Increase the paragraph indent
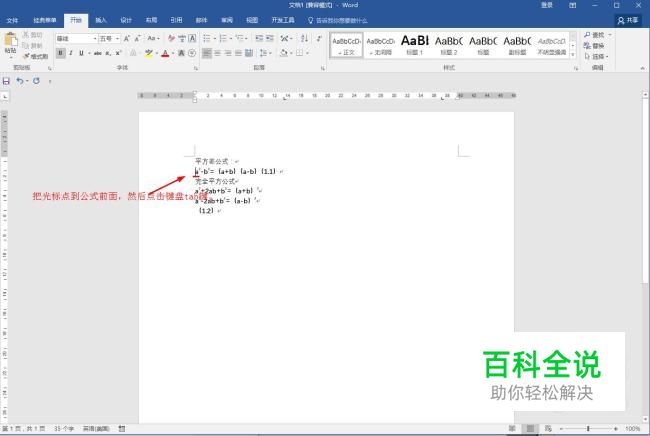This screenshot has width=650, height=436. [x=270, y=39]
